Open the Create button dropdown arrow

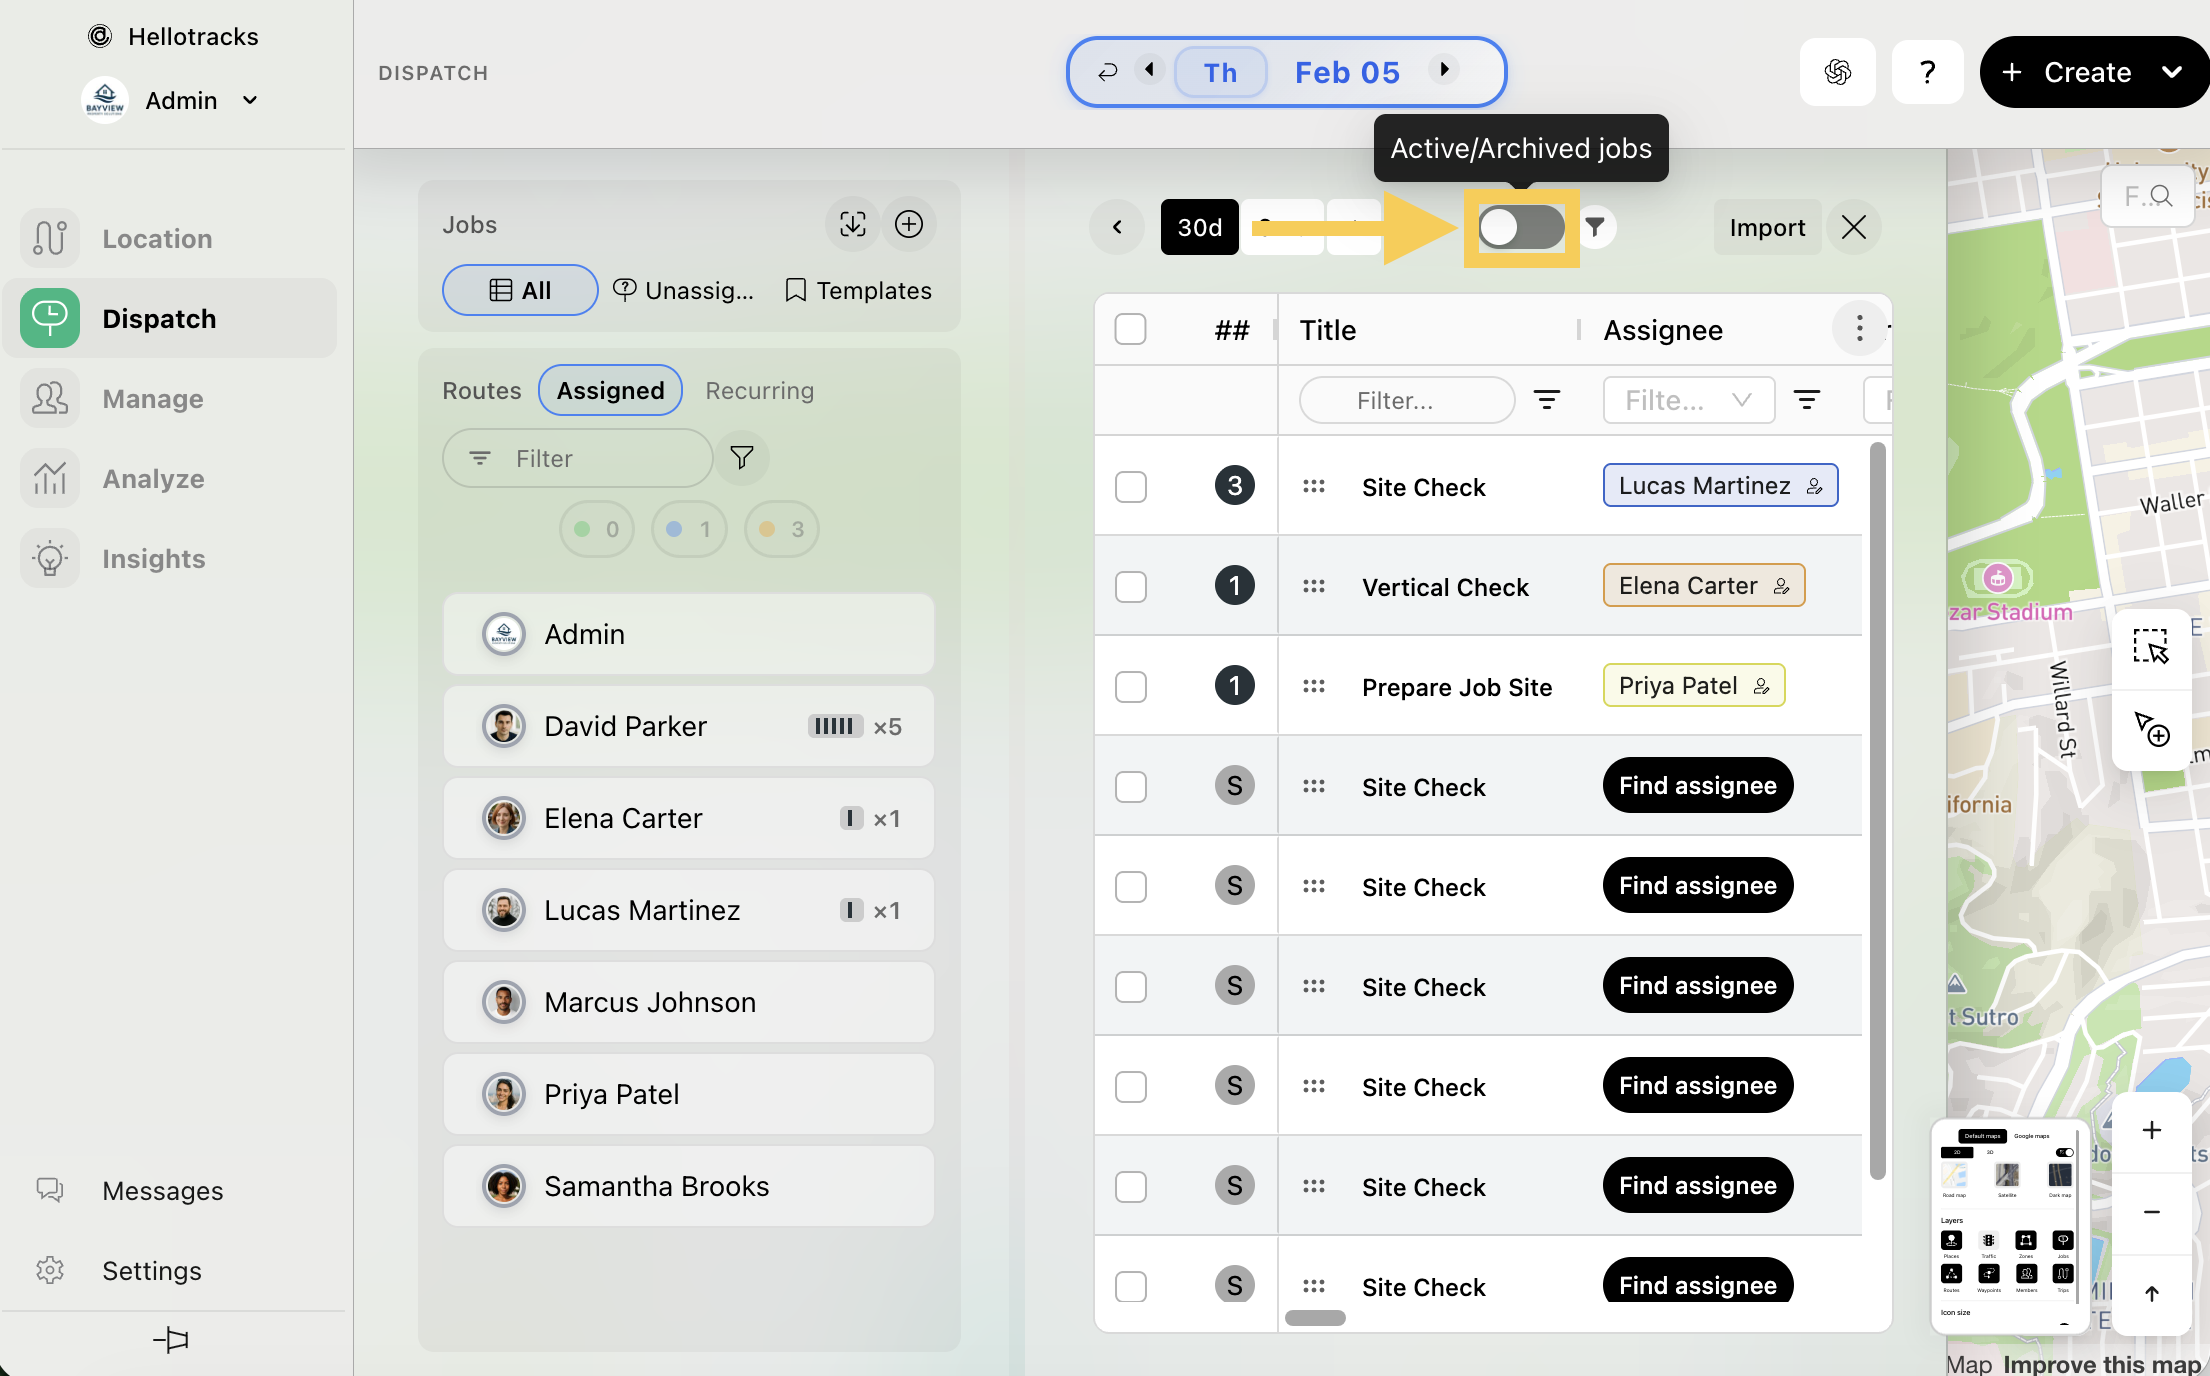(2171, 72)
